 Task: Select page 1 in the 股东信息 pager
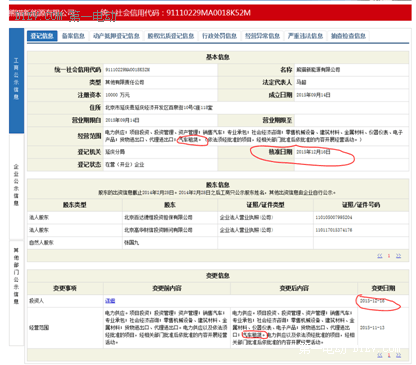pyautogui.click(x=389, y=256)
